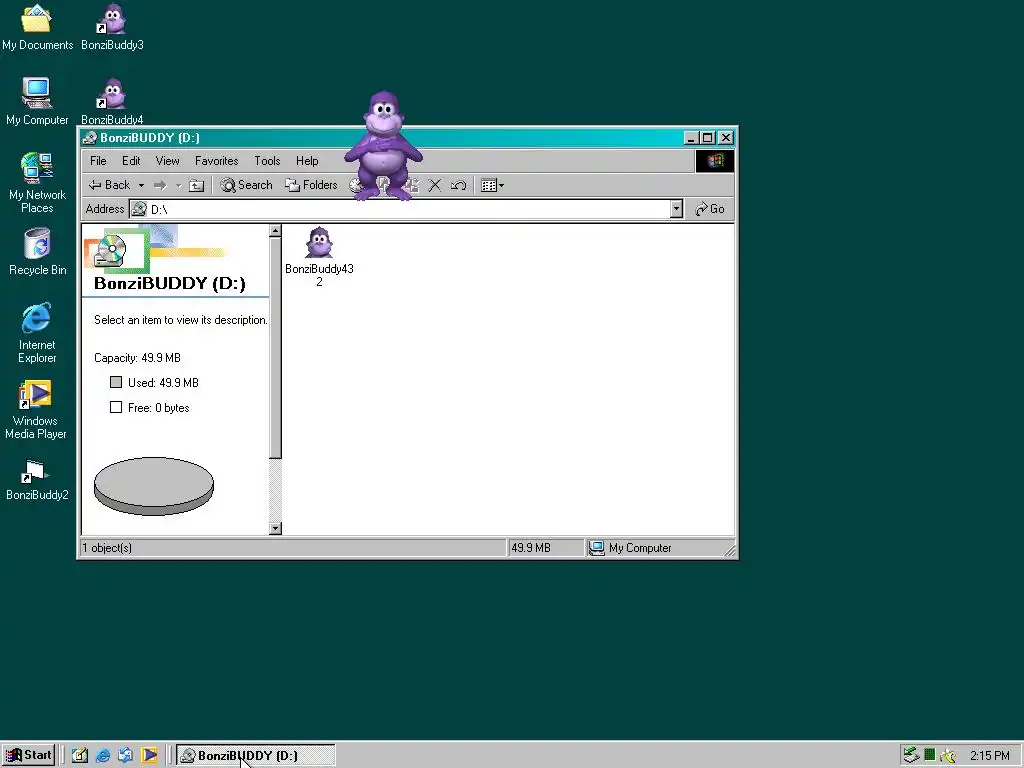Screen dimensions: 1024x768
Task: Click the tray icon left of the clock
Action: 948,756
